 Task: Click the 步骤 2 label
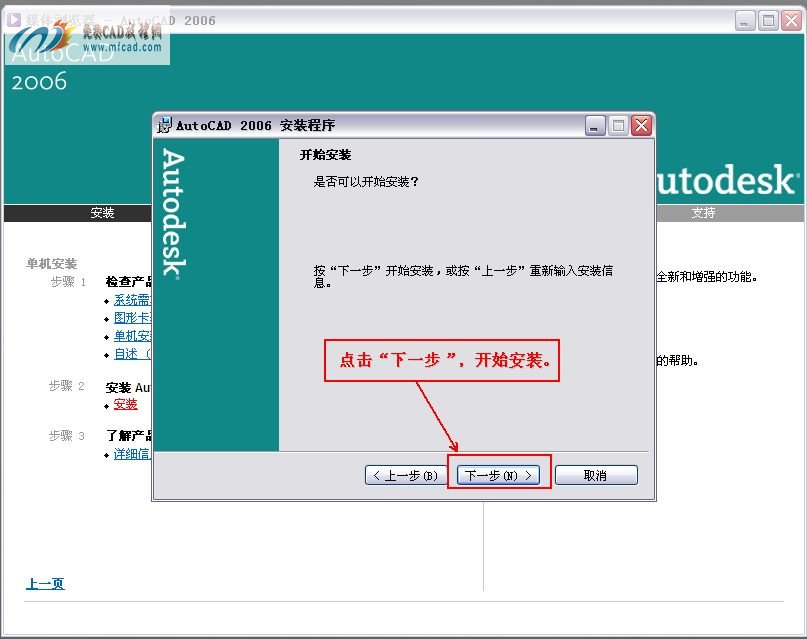coord(66,386)
